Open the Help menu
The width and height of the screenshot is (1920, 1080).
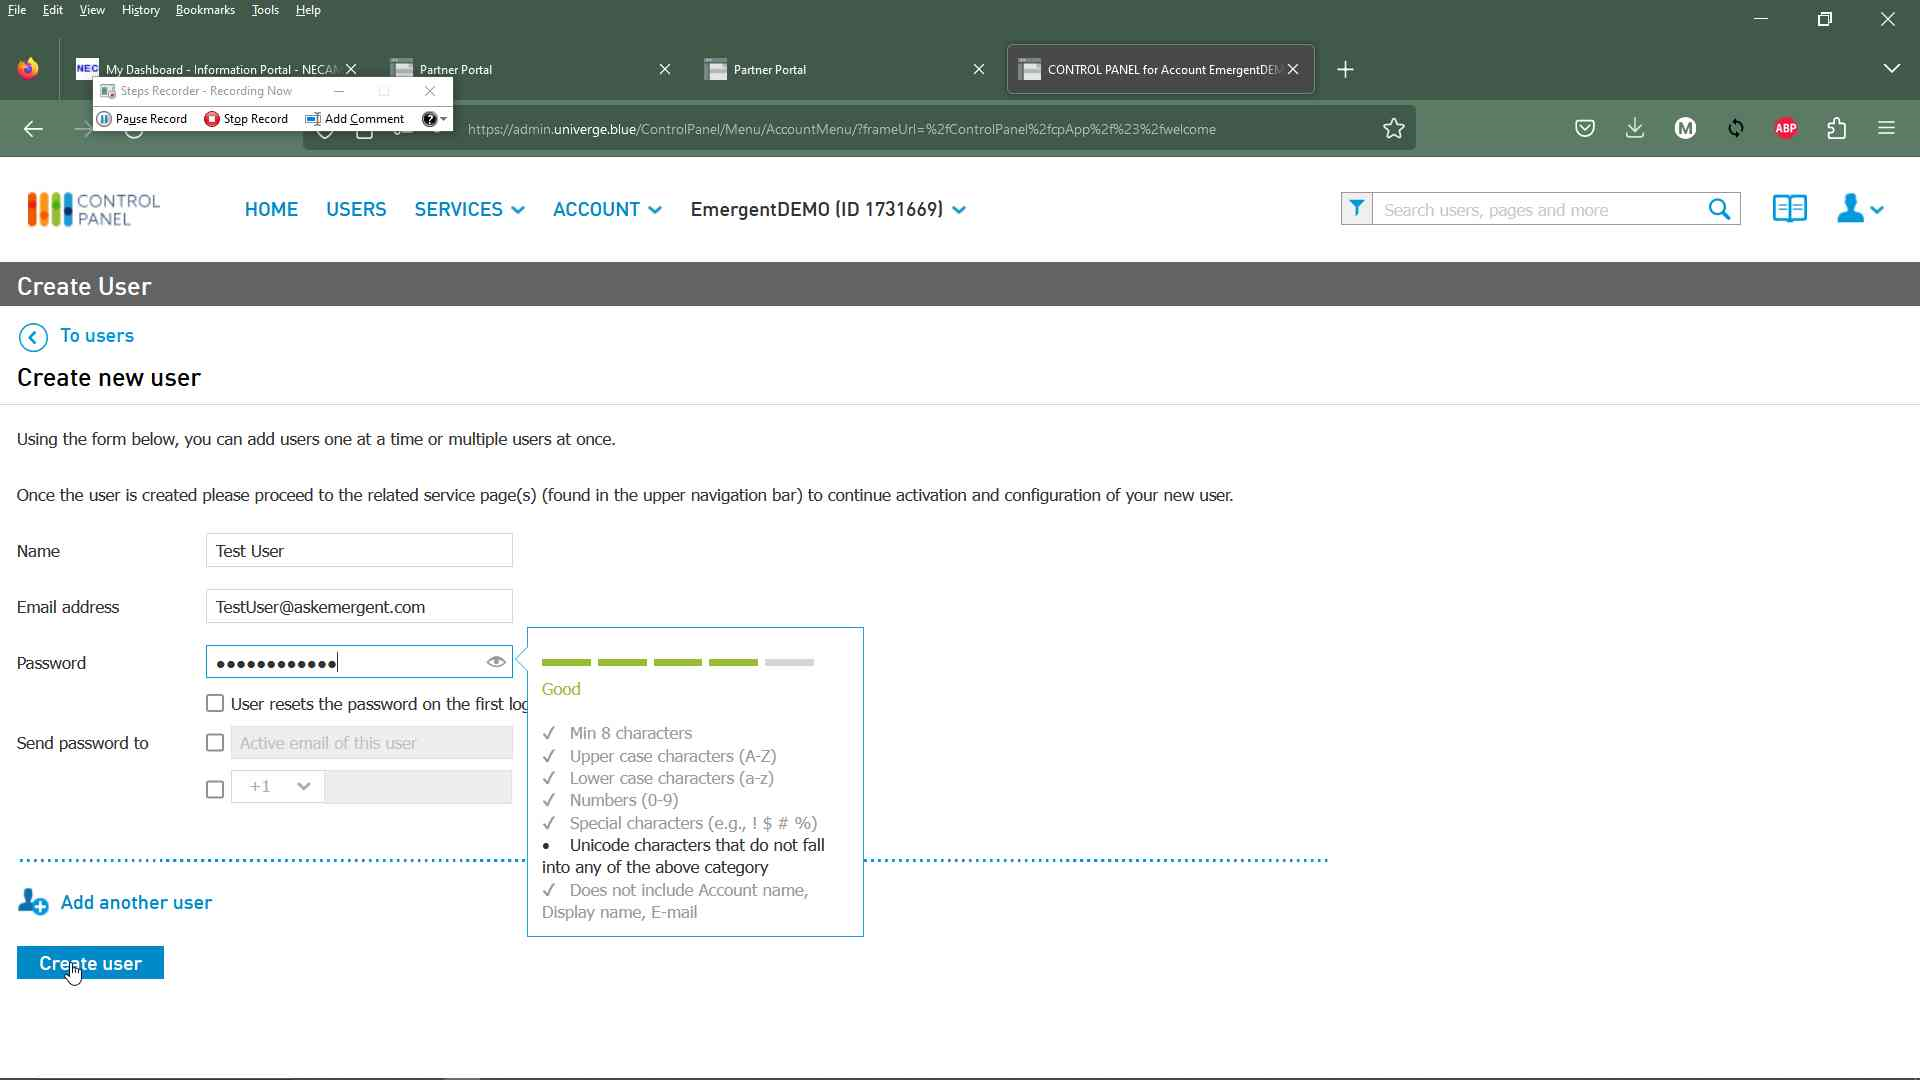(x=308, y=10)
